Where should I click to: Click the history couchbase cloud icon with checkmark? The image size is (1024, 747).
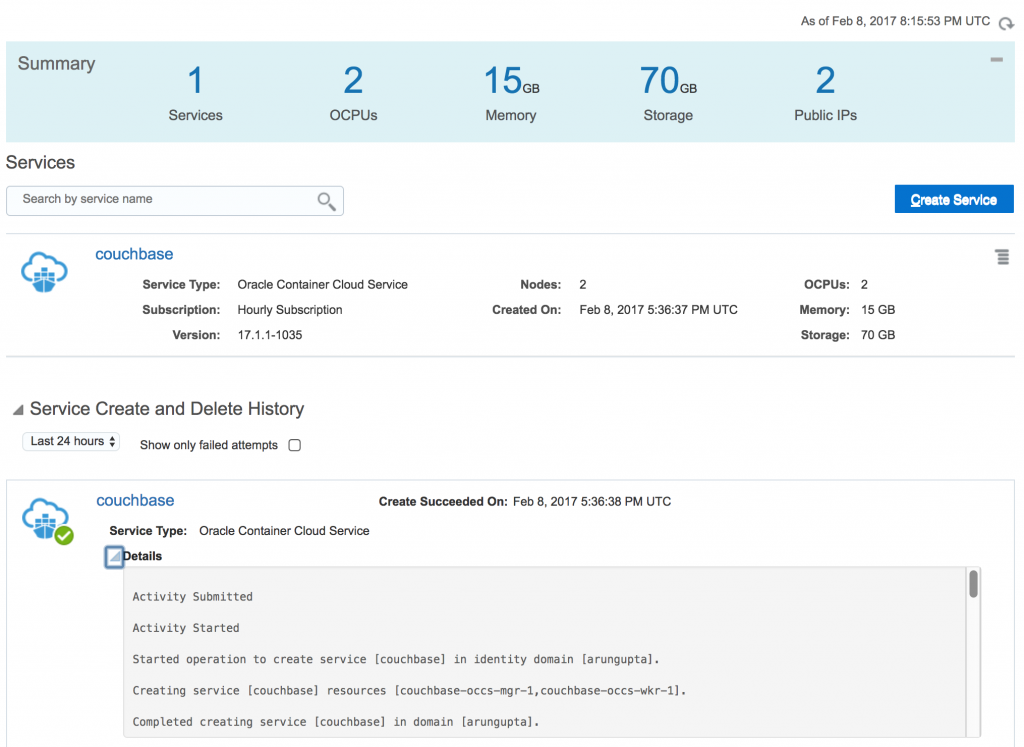[x=47, y=520]
